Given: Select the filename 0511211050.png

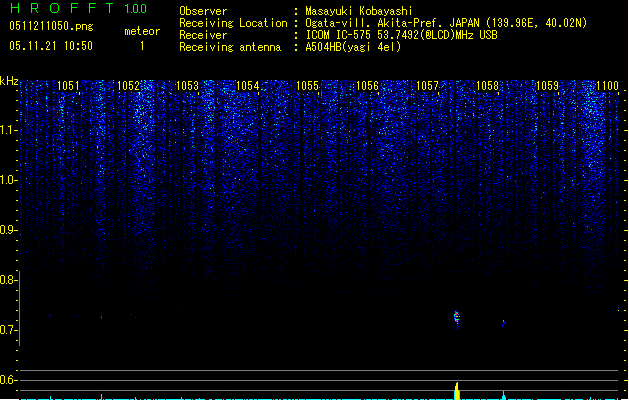Looking at the screenshot, I should point(51,26).
